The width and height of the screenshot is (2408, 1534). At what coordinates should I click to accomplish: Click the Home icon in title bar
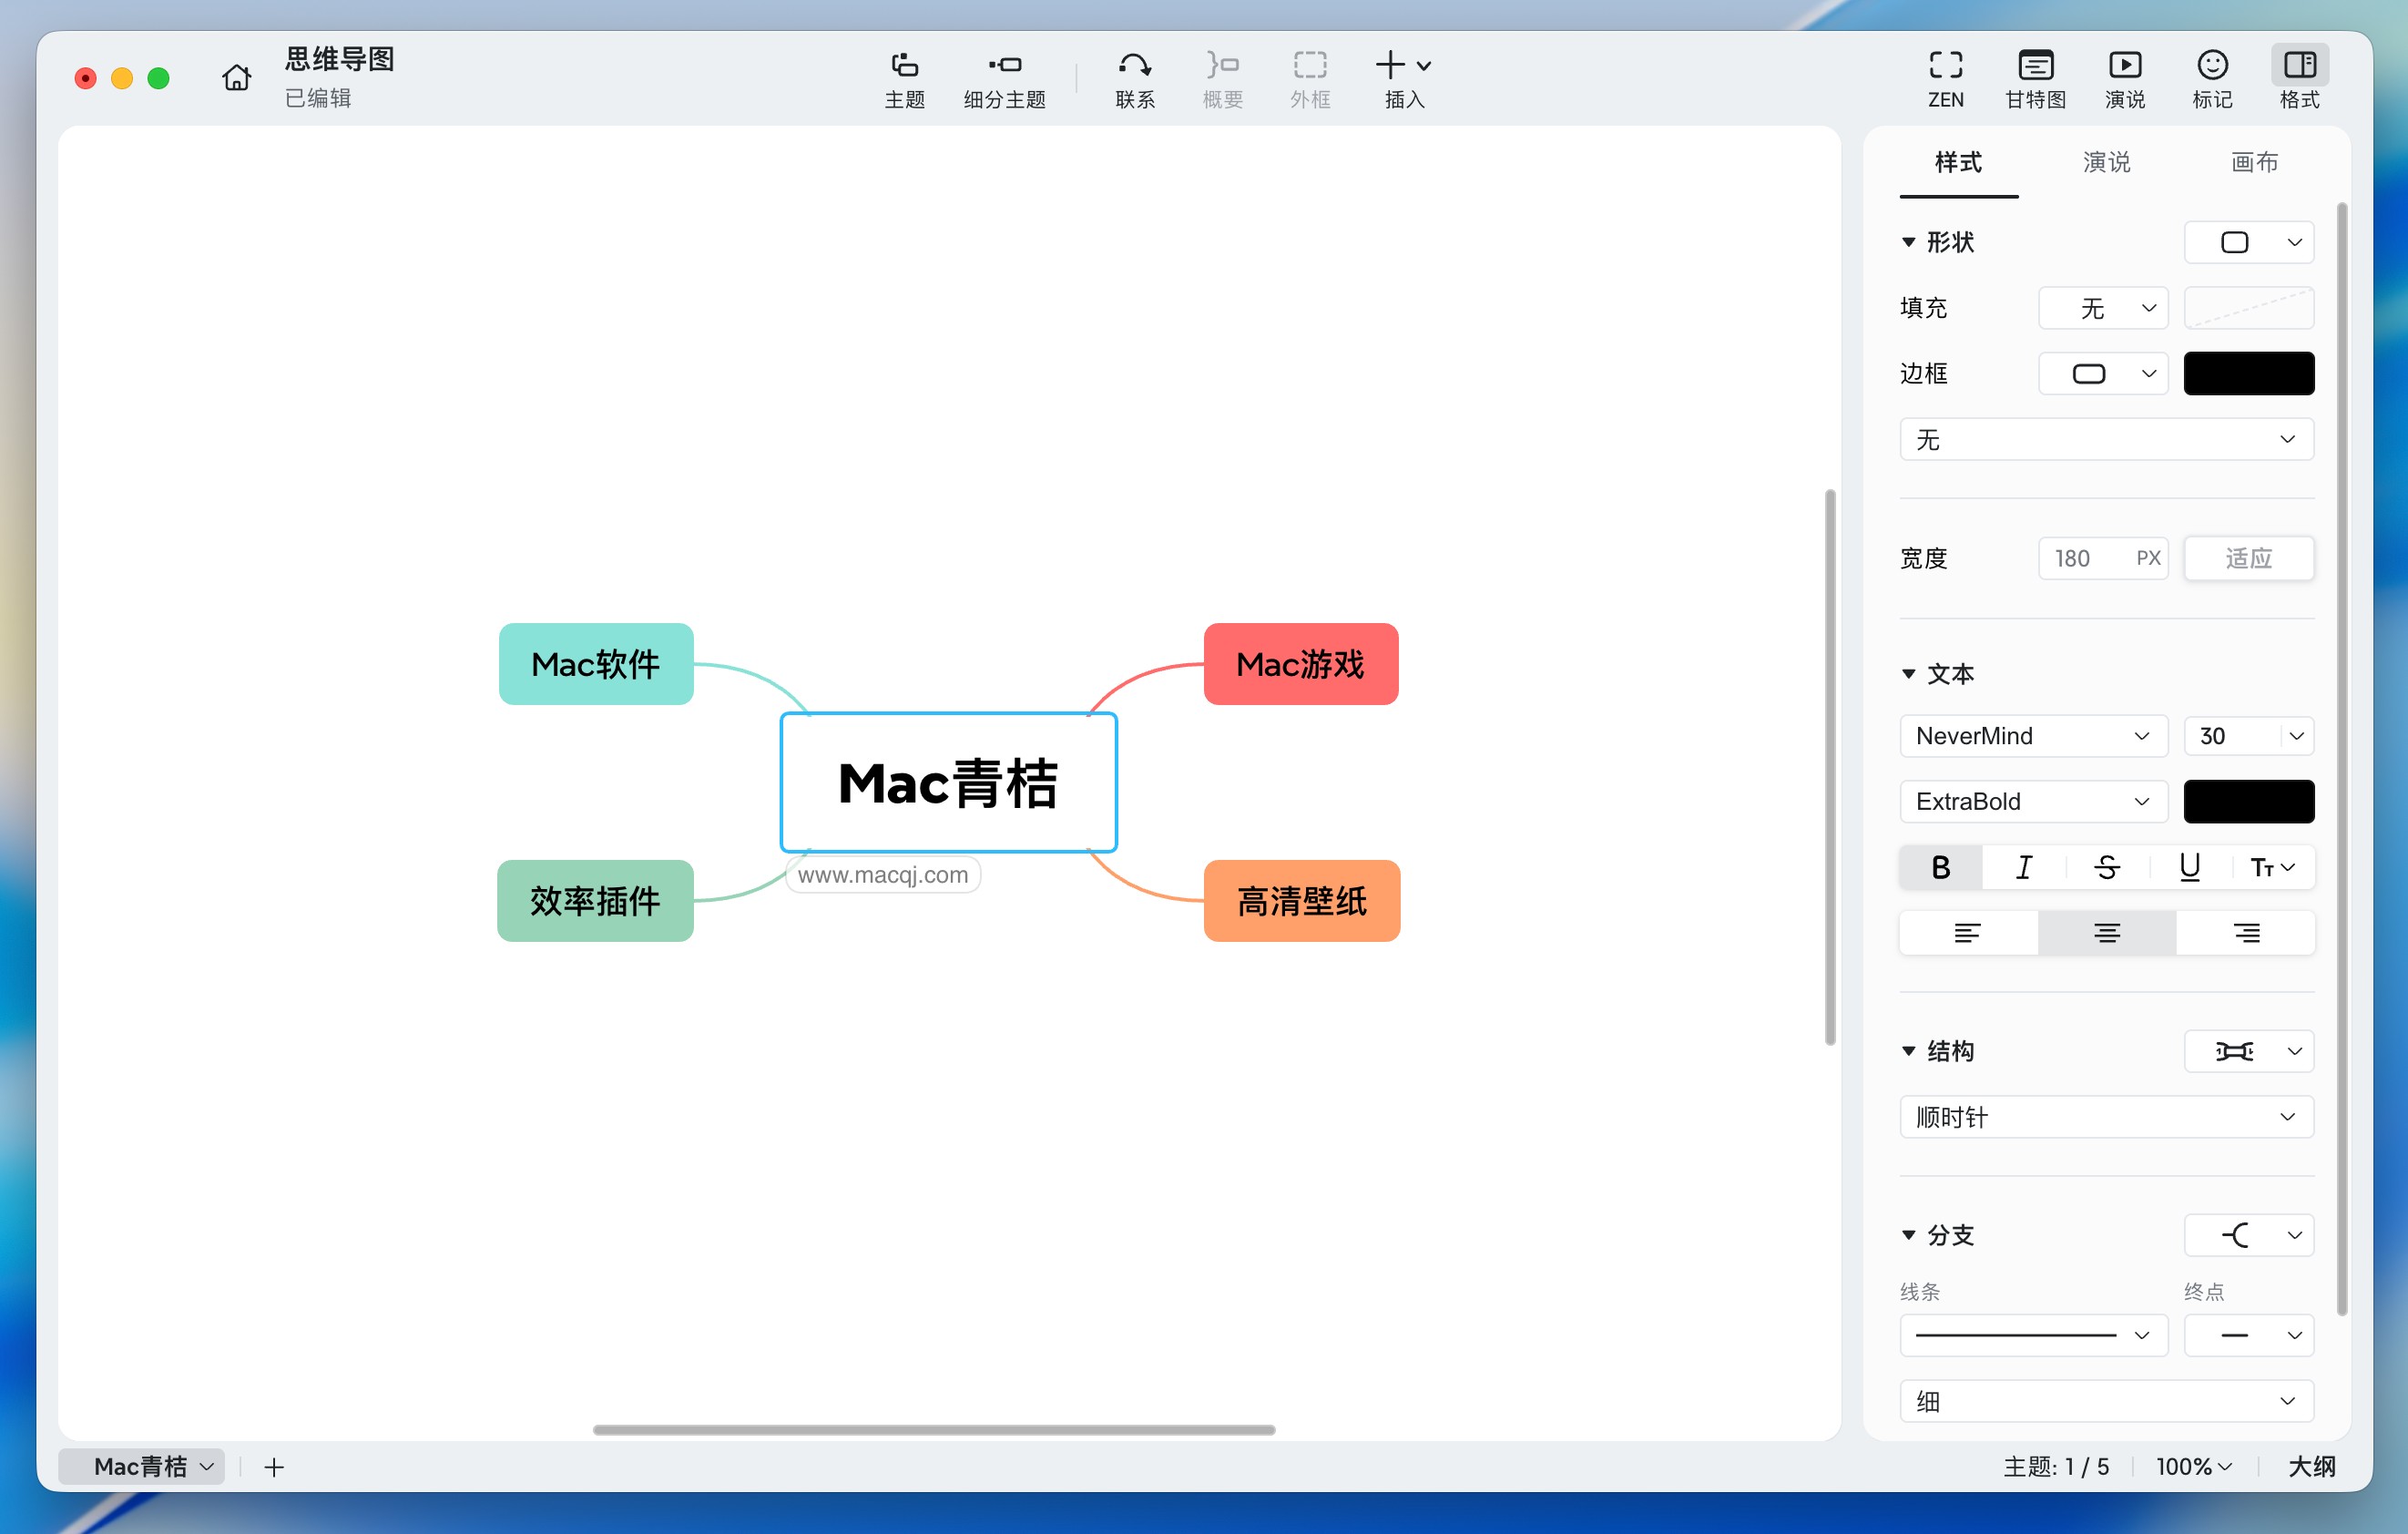236,77
